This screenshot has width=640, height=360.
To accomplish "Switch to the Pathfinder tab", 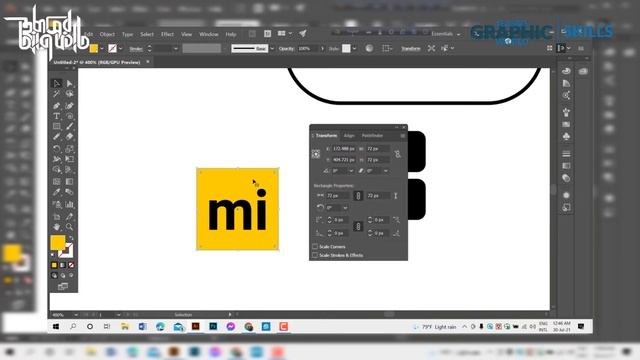I will (372, 136).
